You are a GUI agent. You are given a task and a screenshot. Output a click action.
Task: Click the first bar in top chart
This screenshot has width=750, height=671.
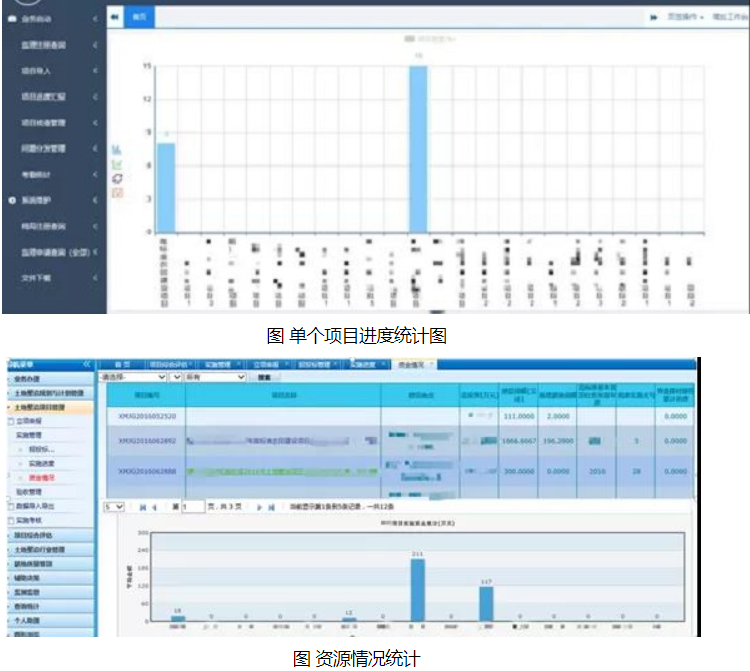pos(166,187)
